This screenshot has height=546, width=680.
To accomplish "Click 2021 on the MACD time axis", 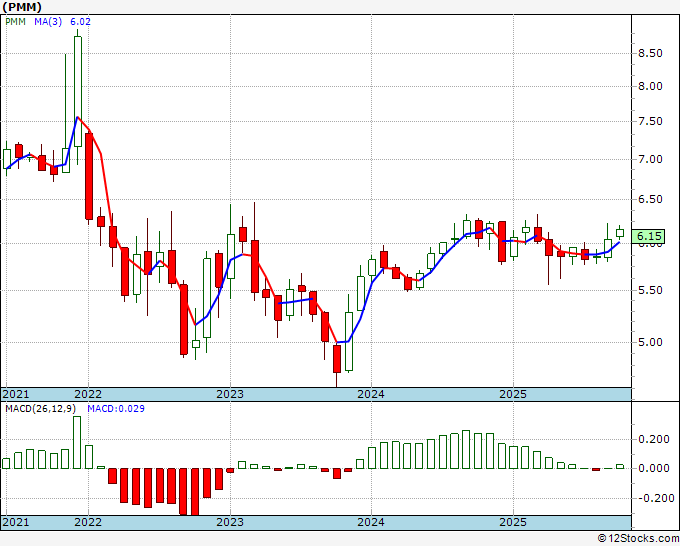I will 16,522.
